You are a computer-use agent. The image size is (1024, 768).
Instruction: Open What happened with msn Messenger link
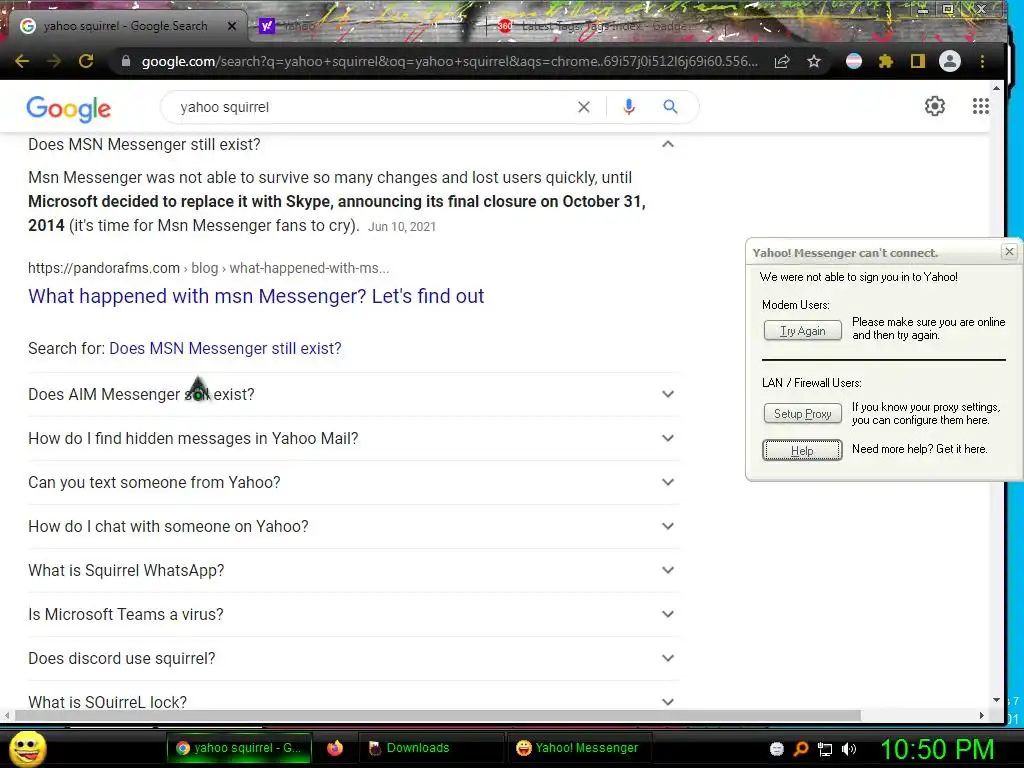pos(256,296)
